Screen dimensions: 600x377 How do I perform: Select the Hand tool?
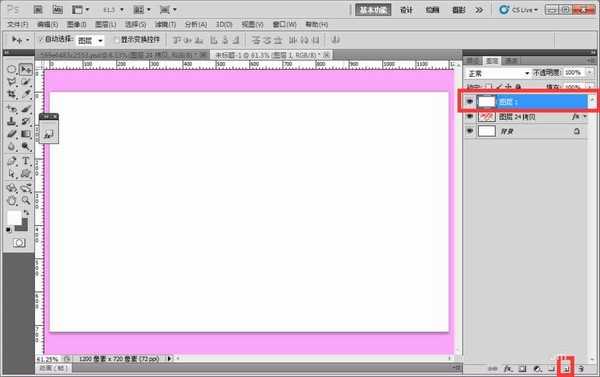[11, 201]
